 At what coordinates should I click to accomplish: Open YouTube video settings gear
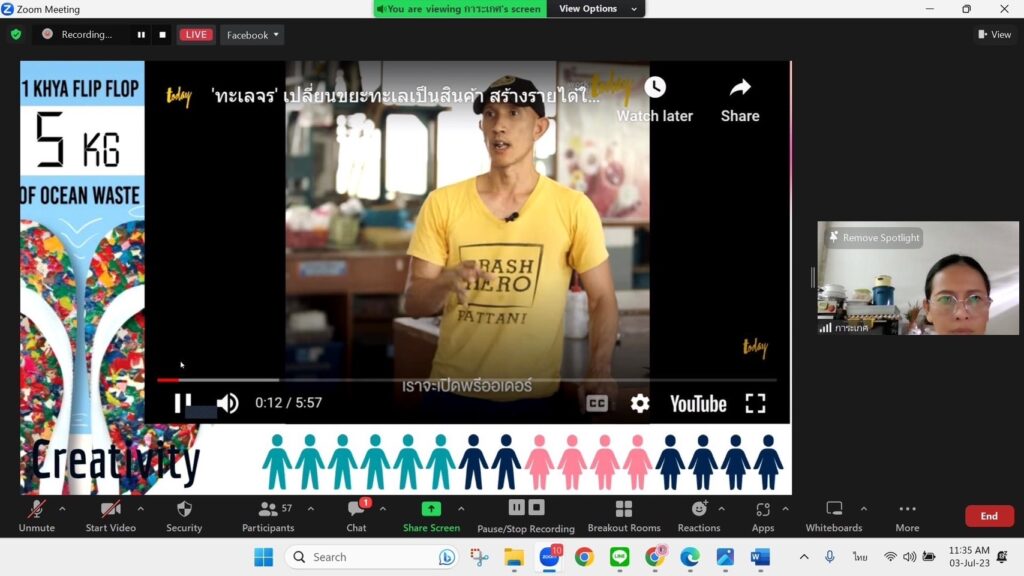coord(640,403)
